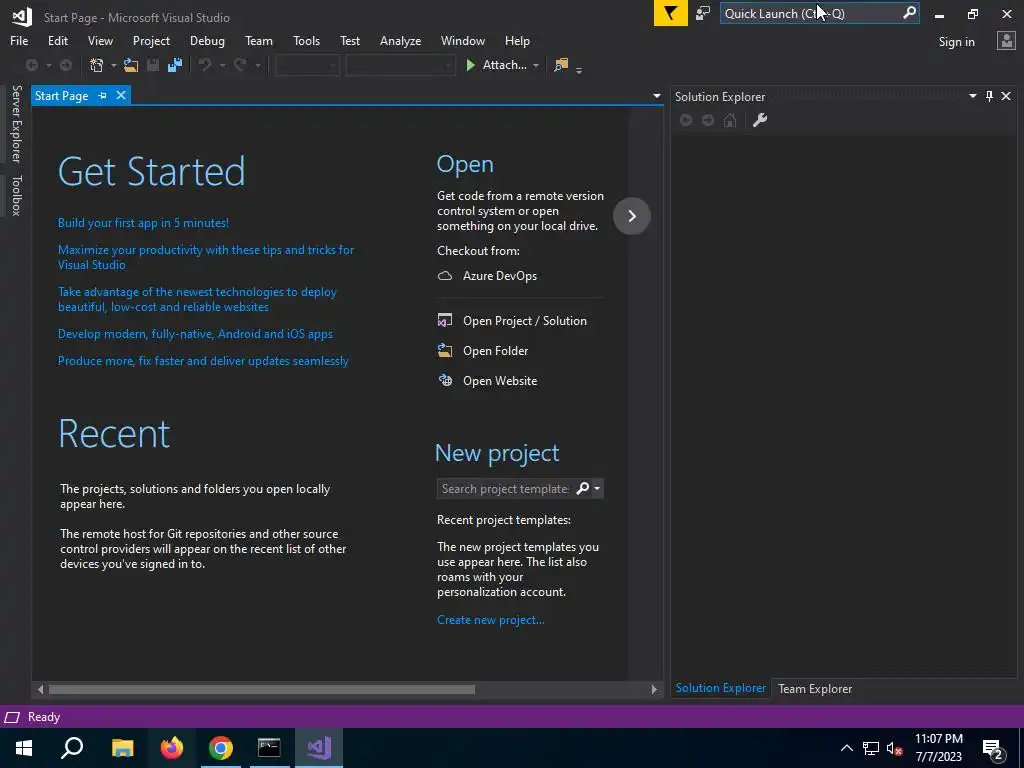The image size is (1024, 768).
Task: Open the toolbar options overflow arrow
Action: [579, 69]
